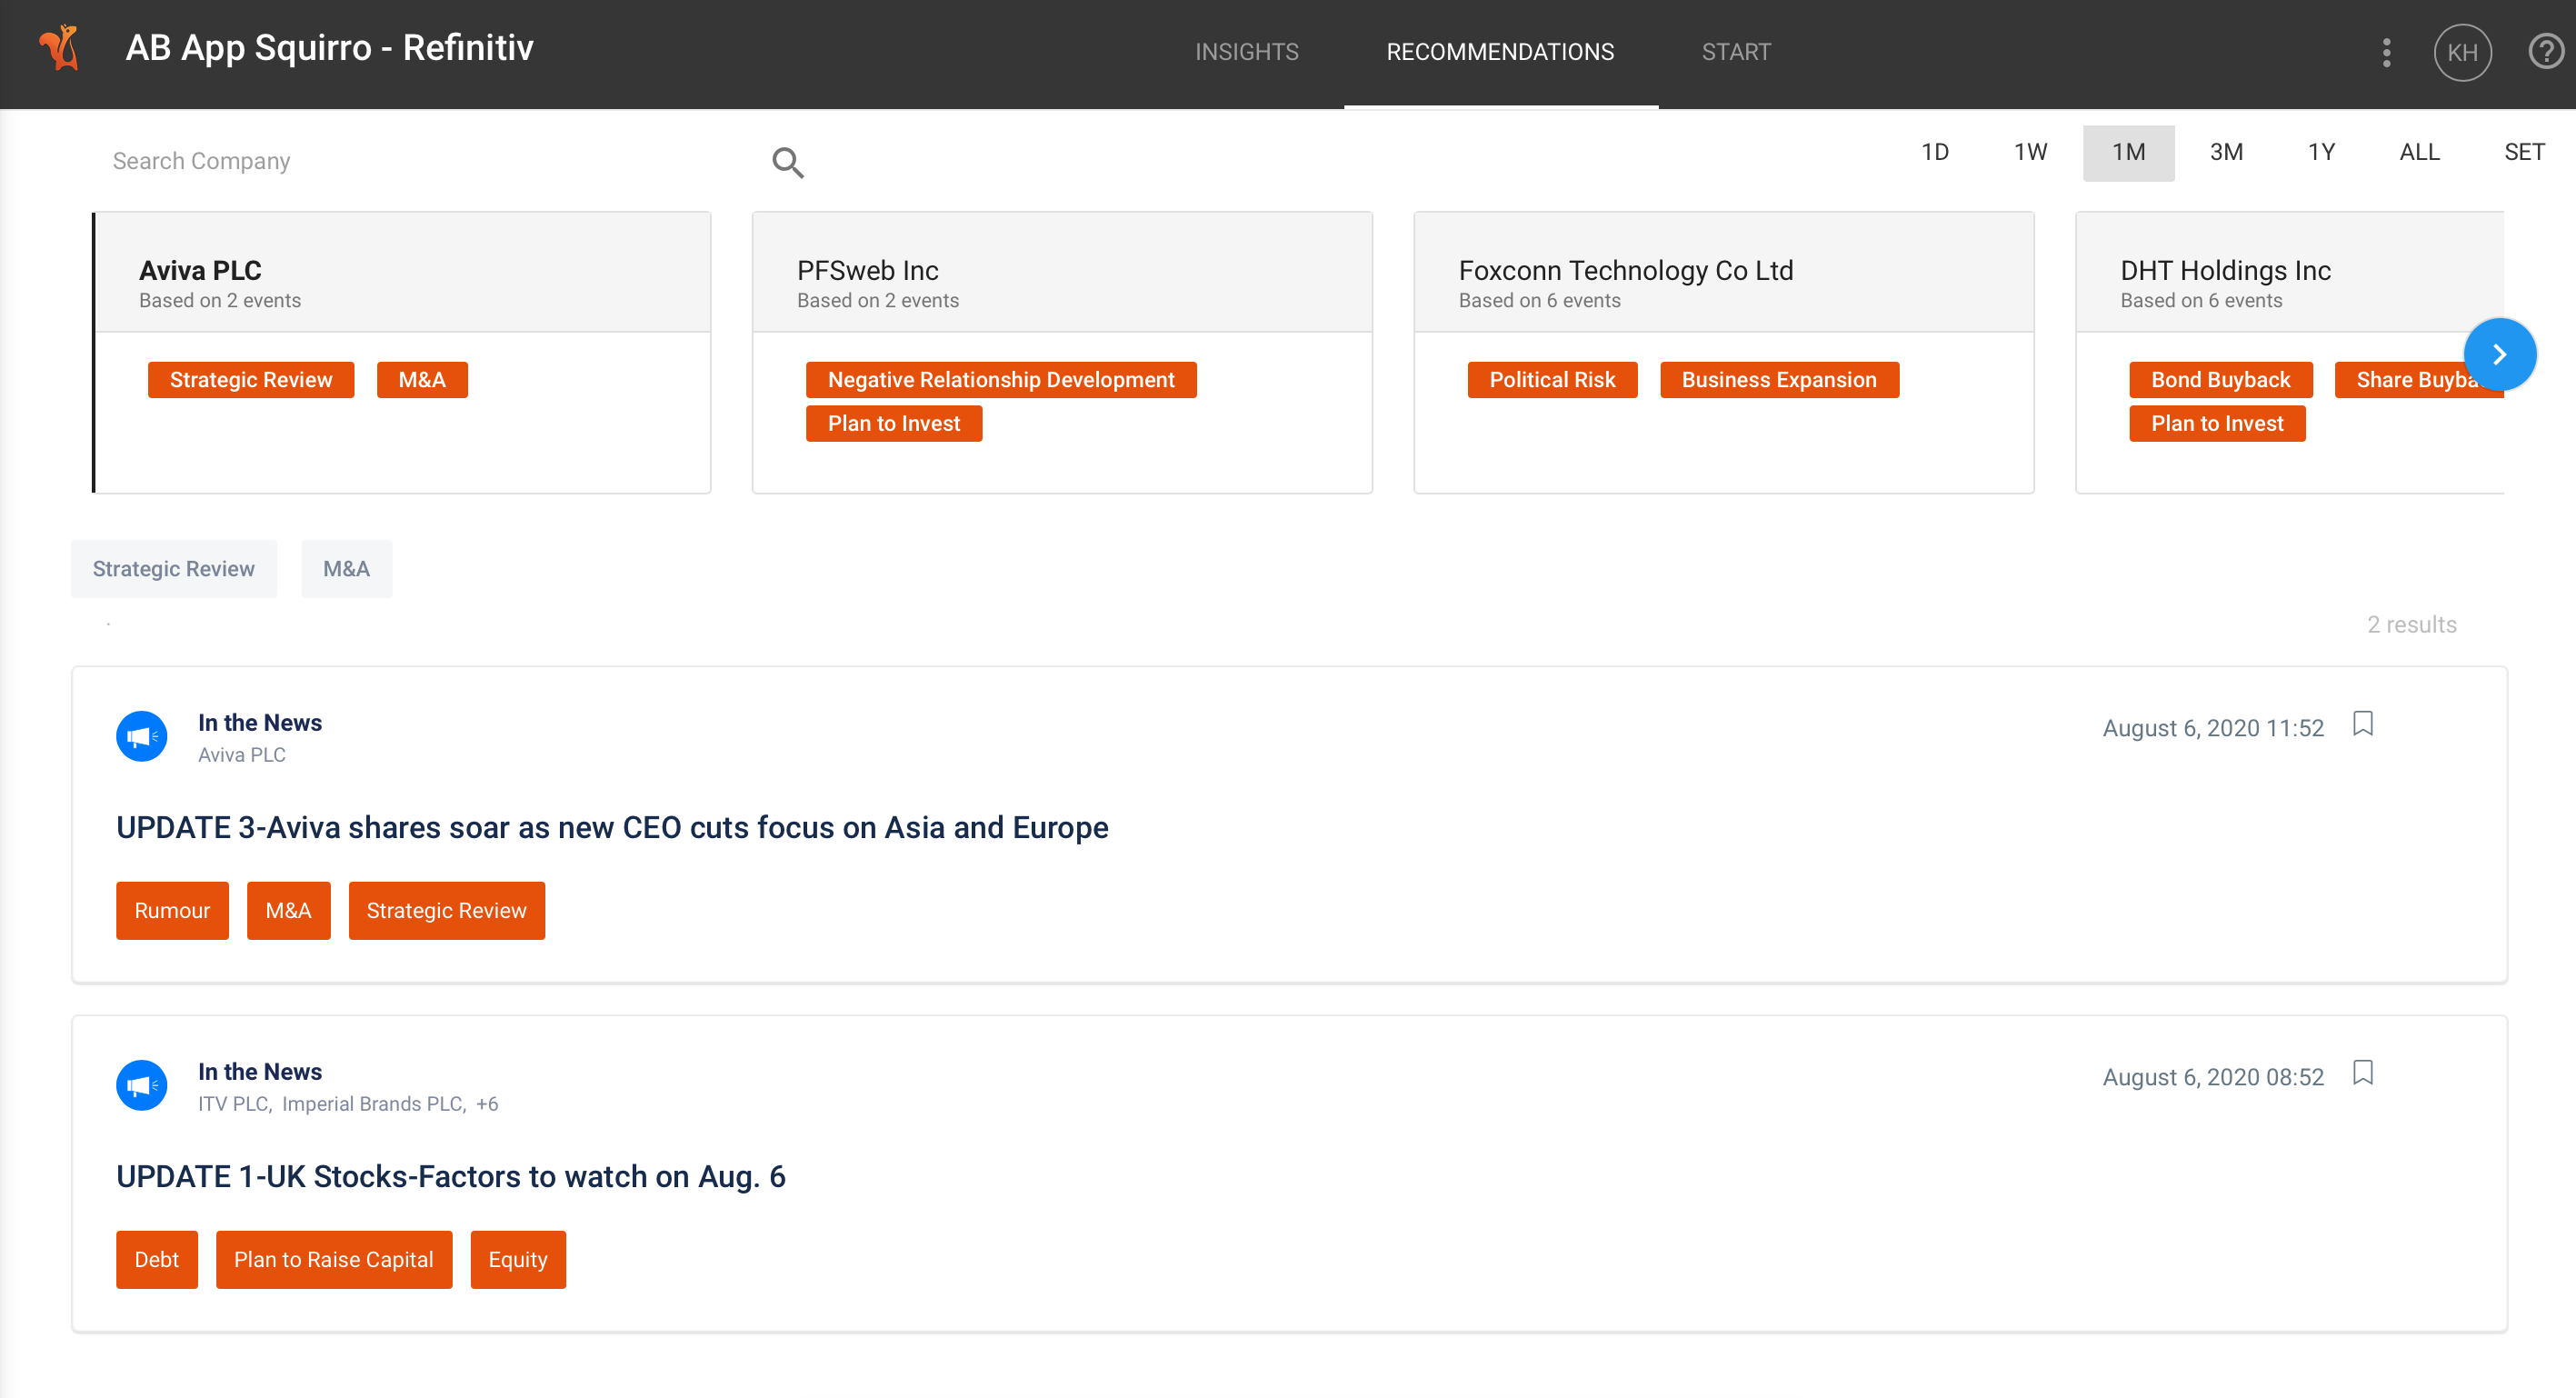
Task: Click the Debt tag
Action: 156,1260
